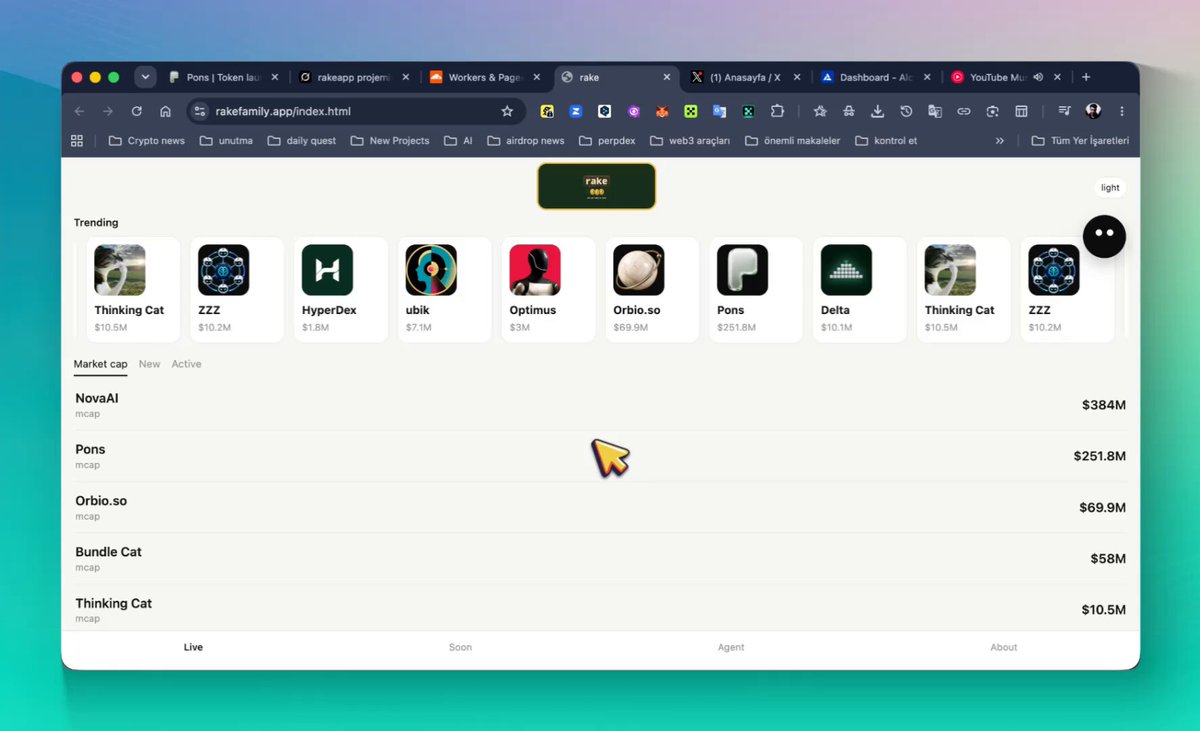Open the web3 araçları bookmark folder
Image resolution: width=1200 pixels, height=731 pixels.
click(690, 141)
